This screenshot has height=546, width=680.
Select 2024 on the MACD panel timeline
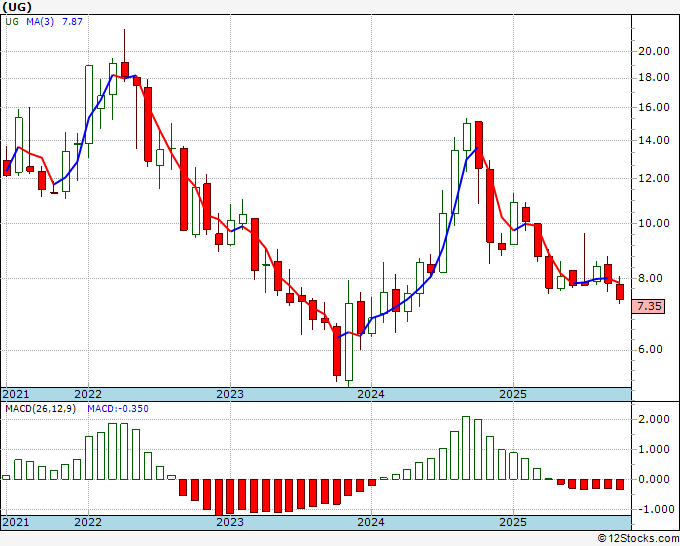pyautogui.click(x=371, y=522)
